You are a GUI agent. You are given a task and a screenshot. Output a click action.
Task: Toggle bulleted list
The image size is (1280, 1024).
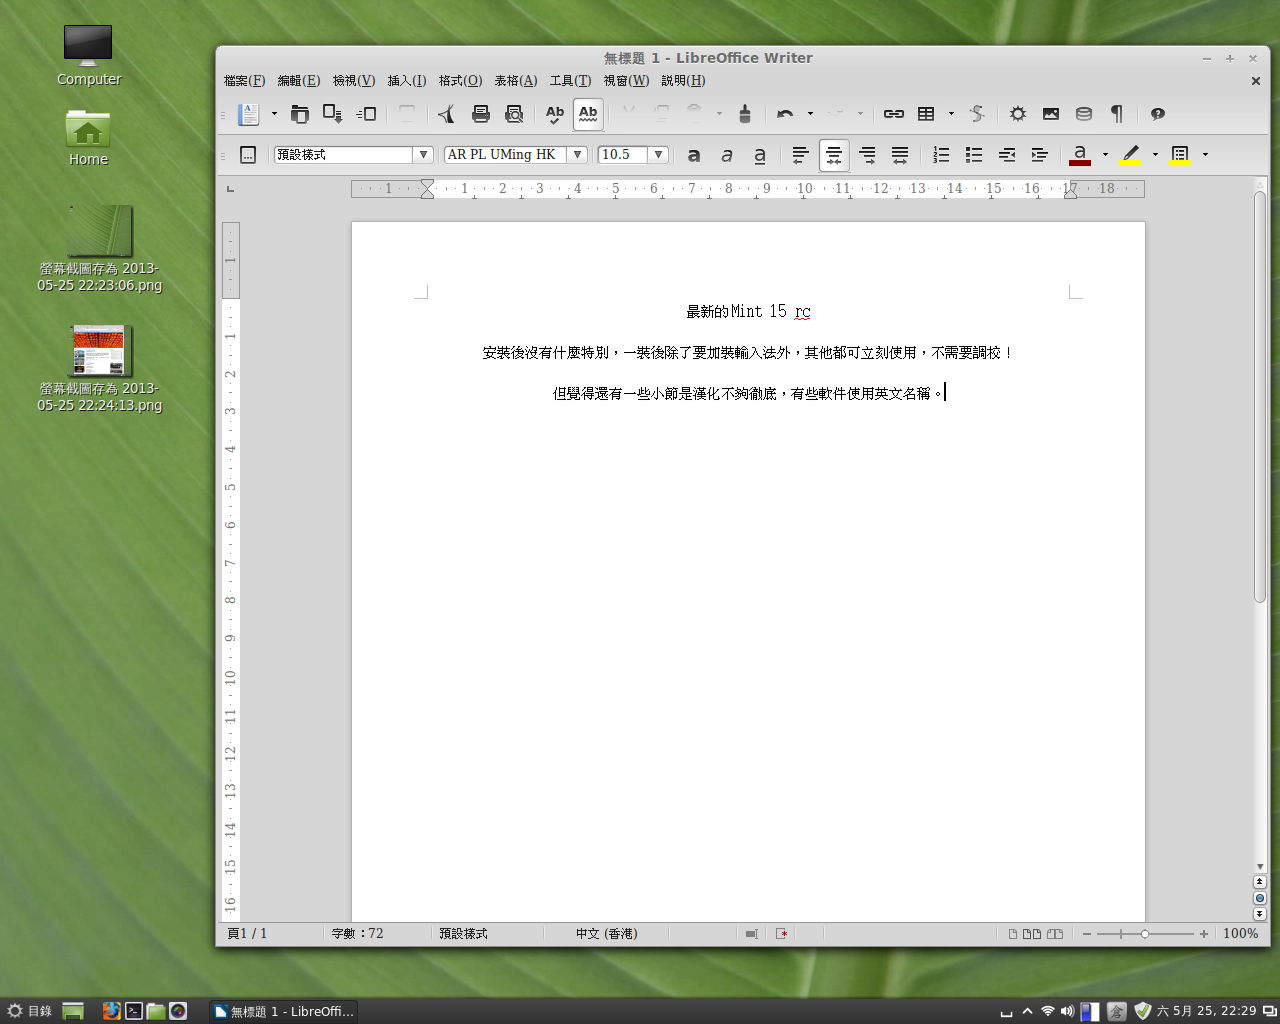click(x=973, y=155)
